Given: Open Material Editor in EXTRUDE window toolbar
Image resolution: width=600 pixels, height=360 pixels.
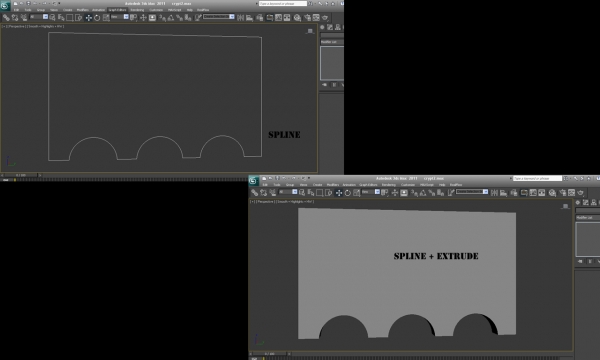Looking at the screenshot, I should point(552,193).
